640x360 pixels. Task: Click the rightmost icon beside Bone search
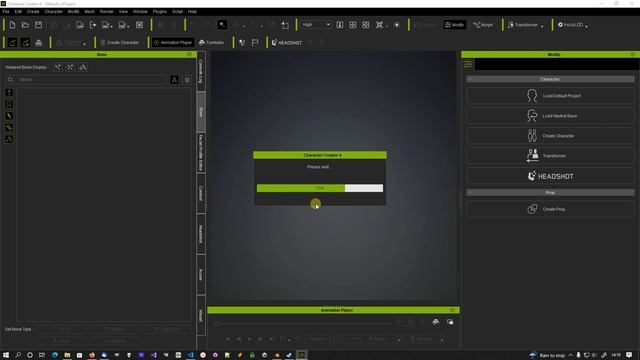[187, 80]
